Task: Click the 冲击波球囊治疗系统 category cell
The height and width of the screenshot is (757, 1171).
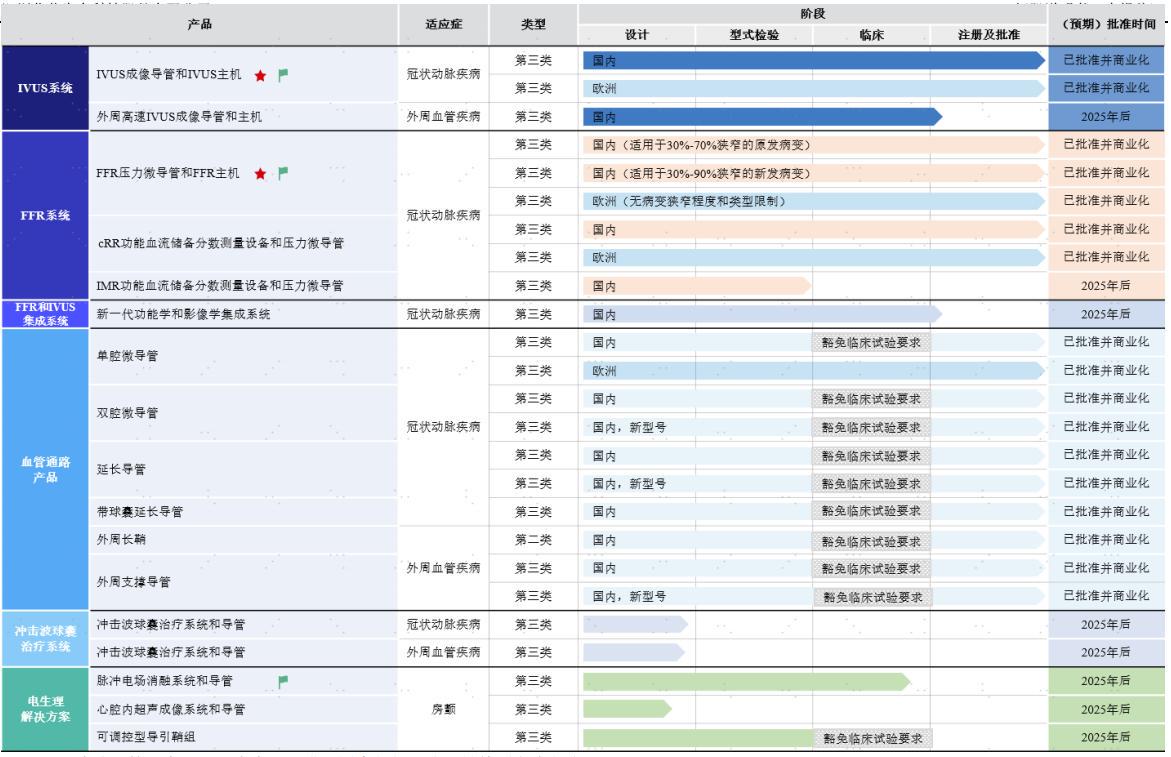Action: (x=45, y=638)
